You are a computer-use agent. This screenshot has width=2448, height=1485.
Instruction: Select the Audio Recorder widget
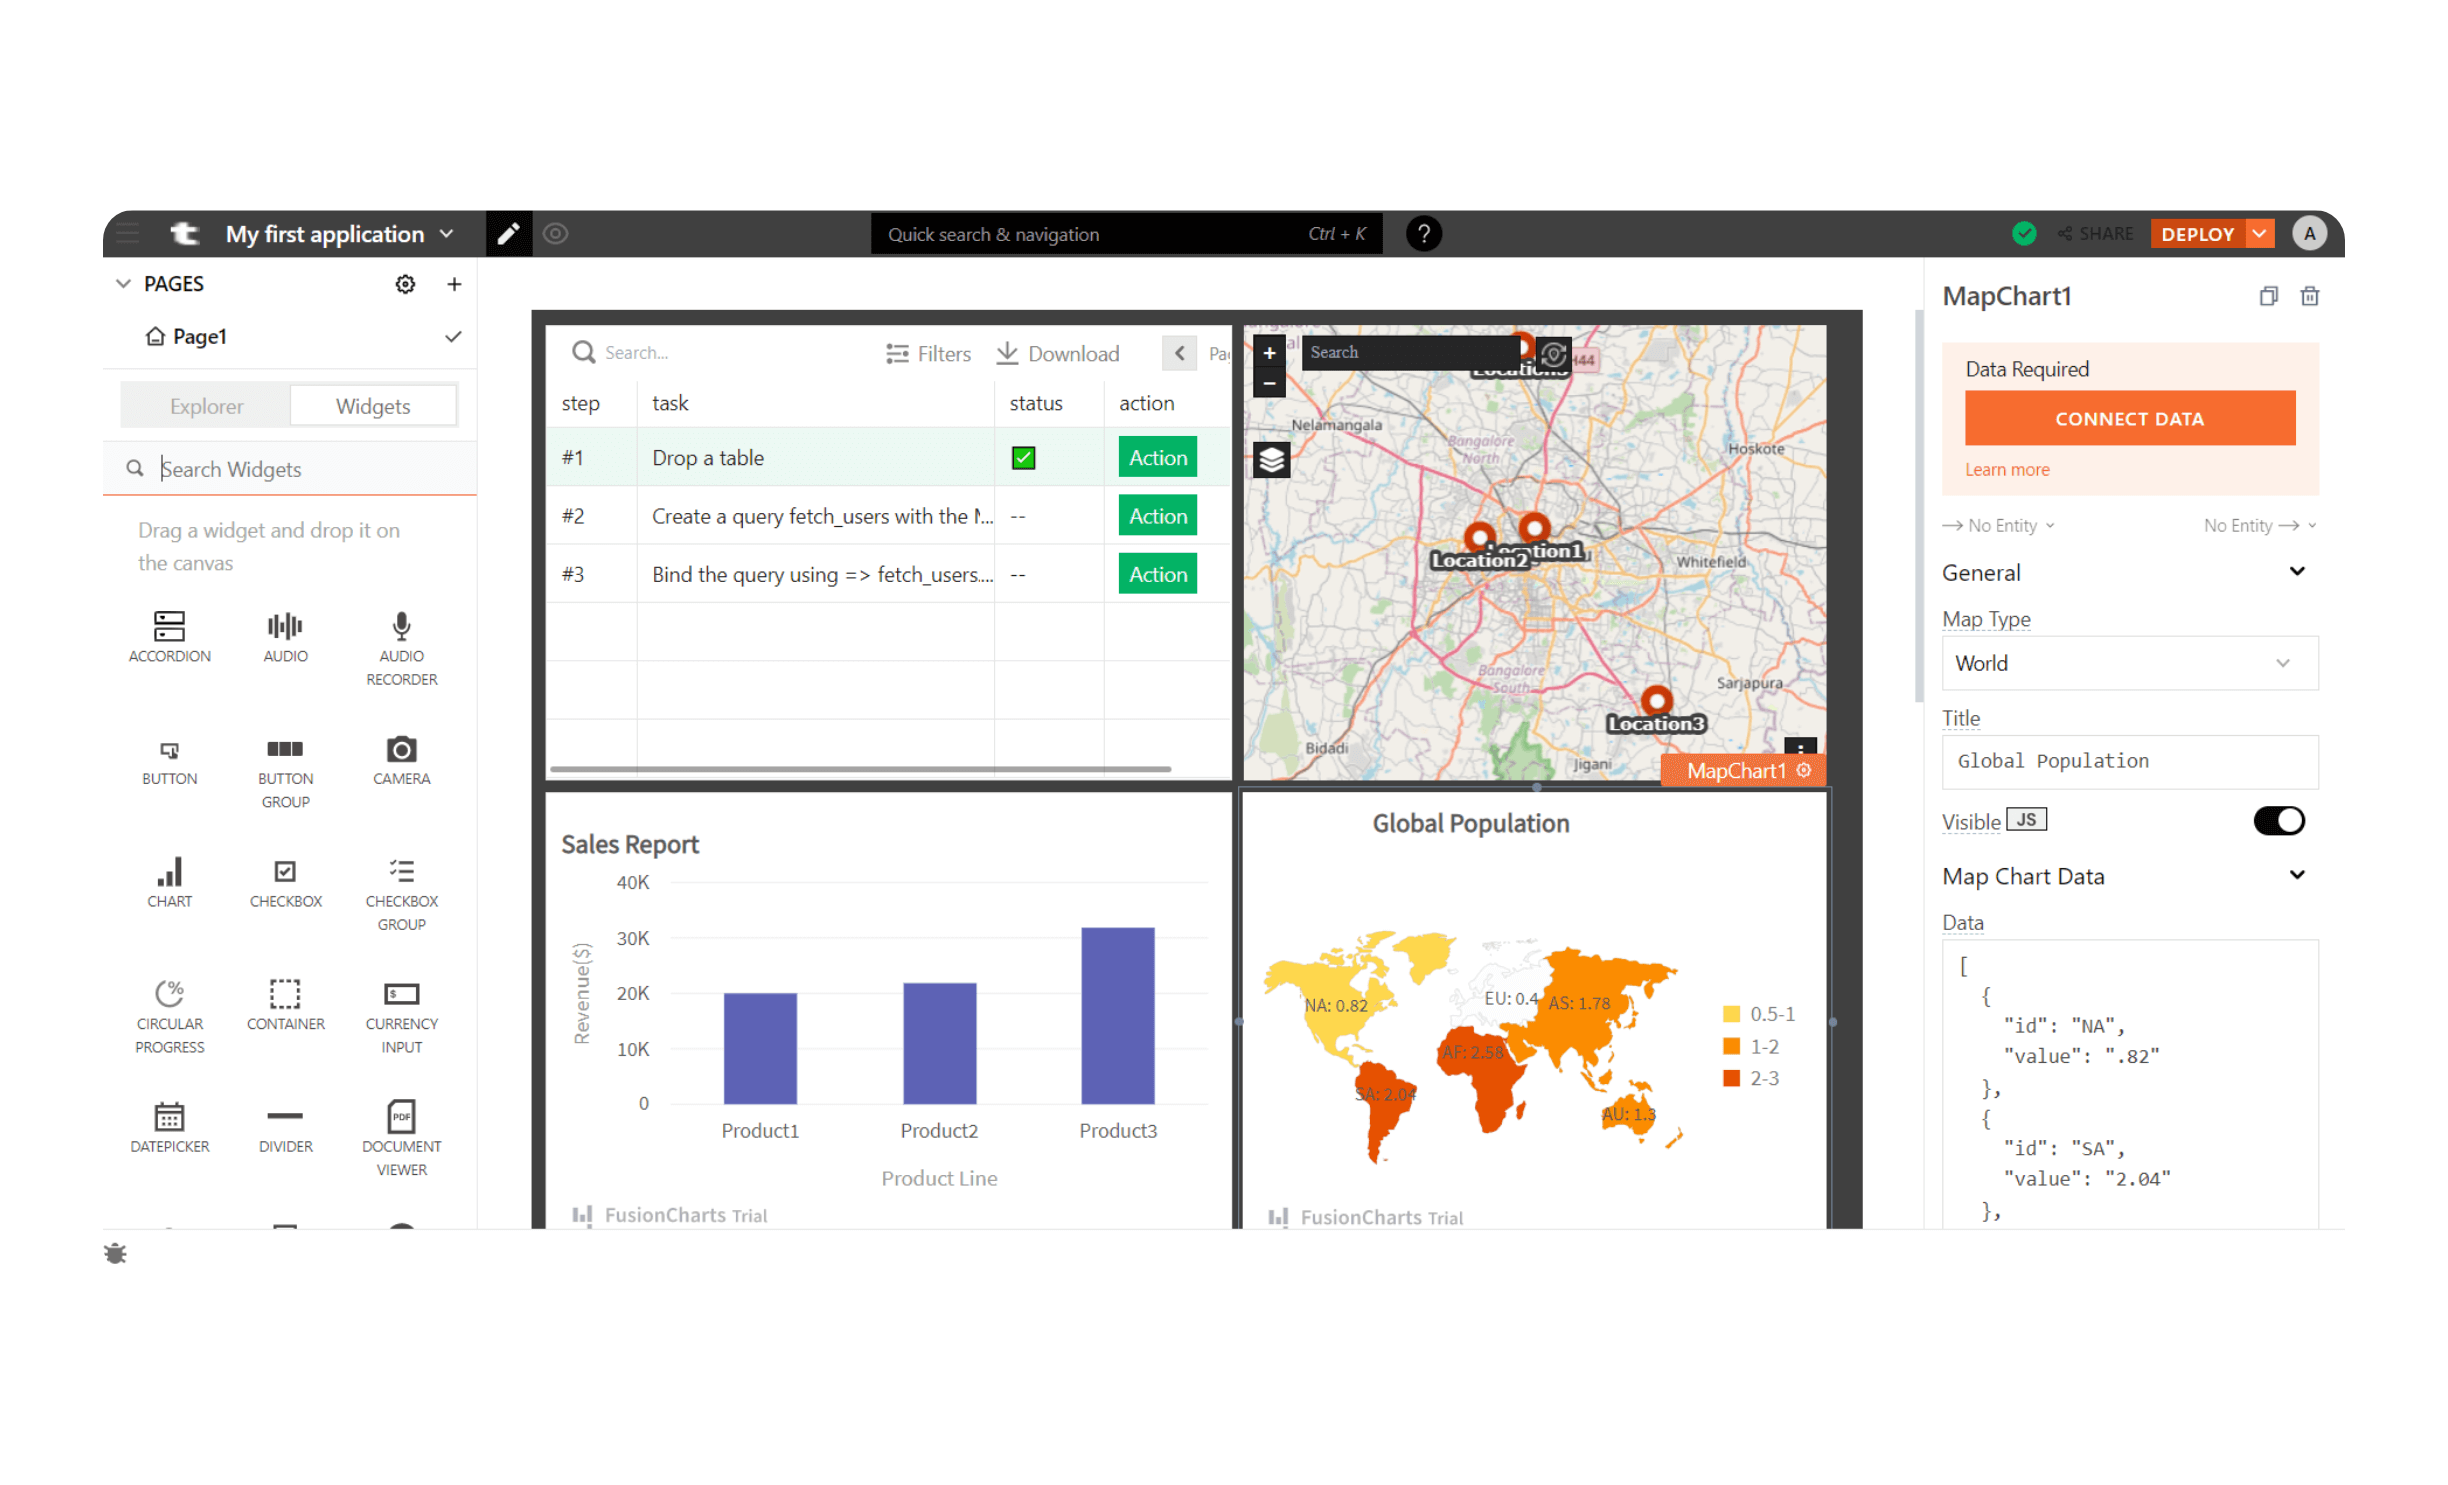click(x=402, y=649)
